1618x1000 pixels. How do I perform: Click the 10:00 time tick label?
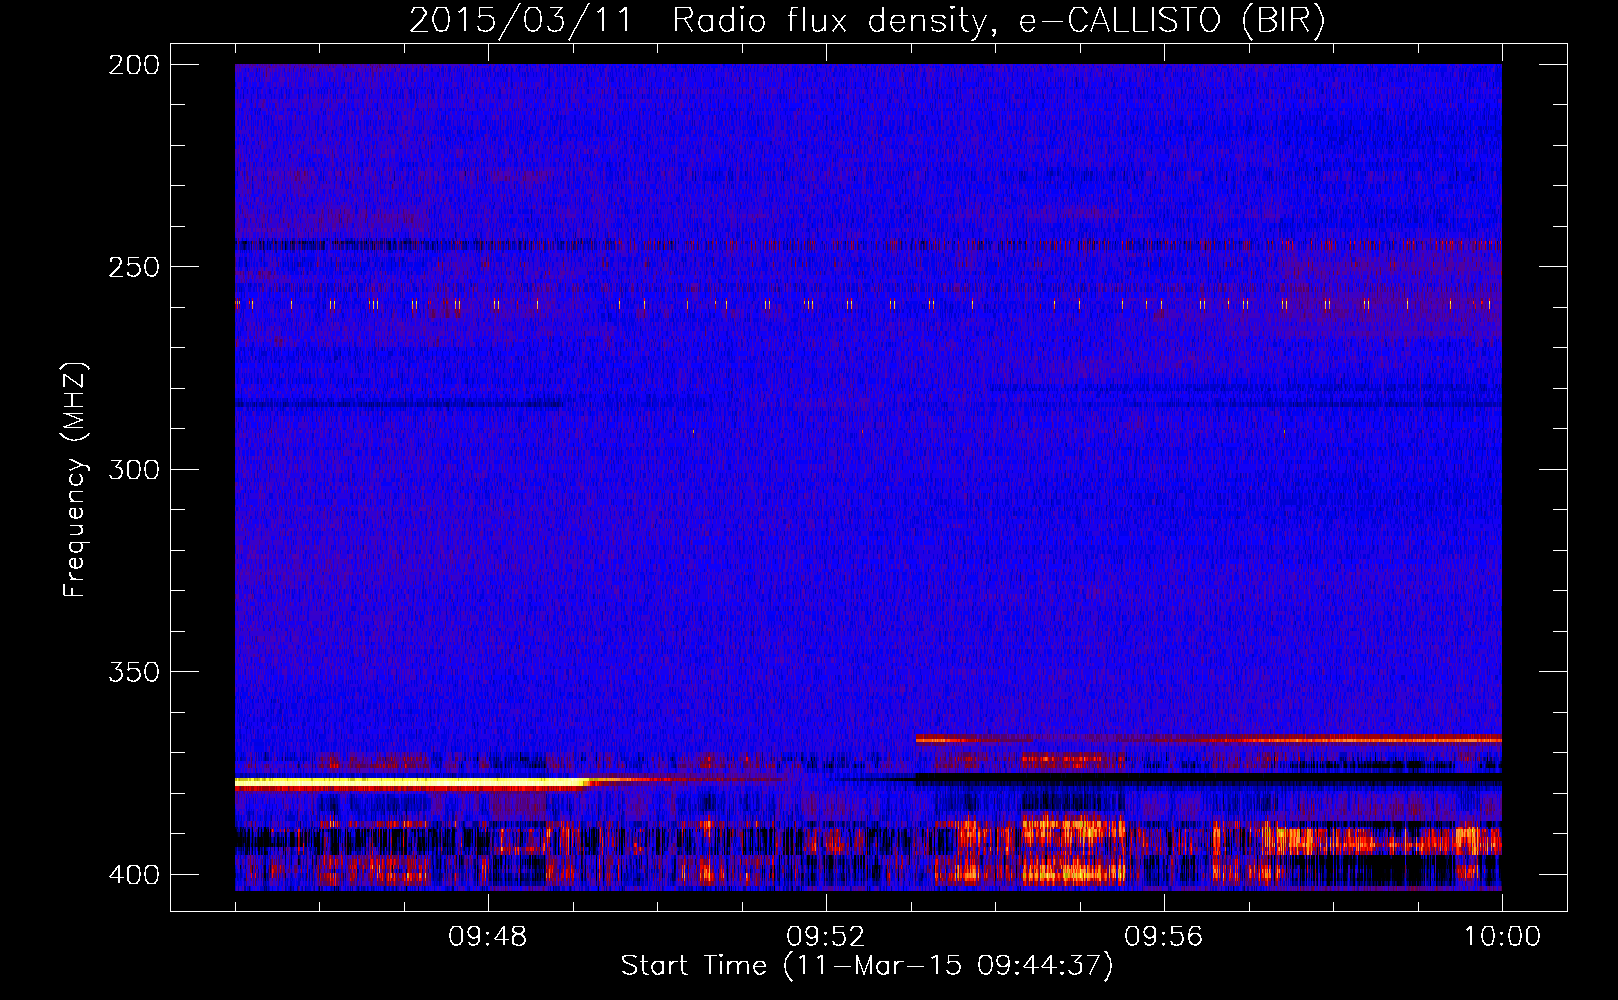click(x=1502, y=936)
